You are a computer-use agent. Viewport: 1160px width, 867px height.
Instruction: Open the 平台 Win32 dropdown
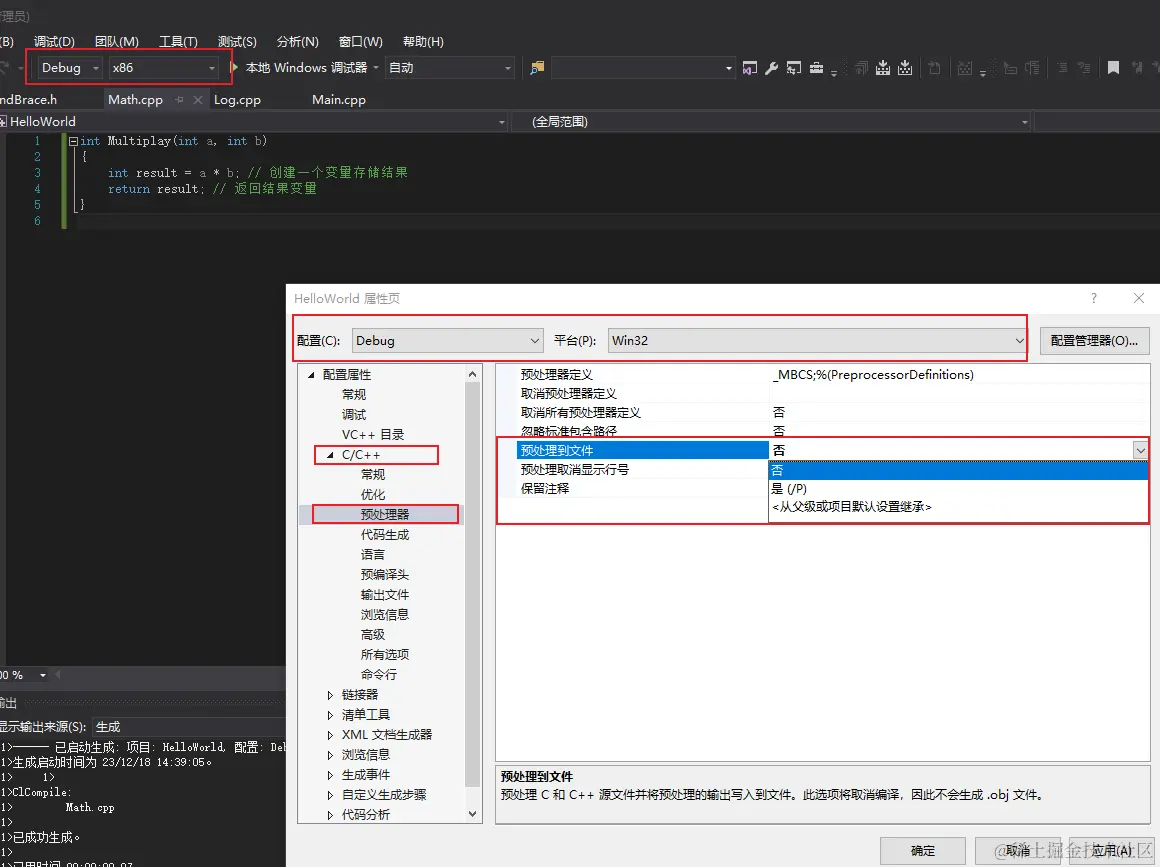coord(817,340)
